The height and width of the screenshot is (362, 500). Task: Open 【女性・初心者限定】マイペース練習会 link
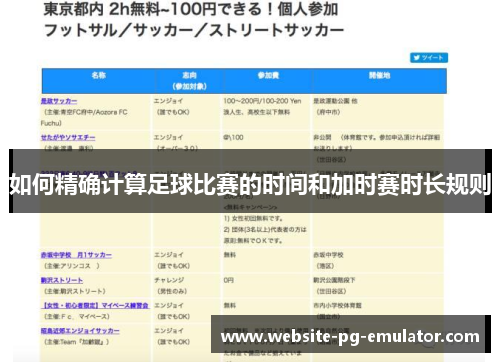[x=95, y=305]
